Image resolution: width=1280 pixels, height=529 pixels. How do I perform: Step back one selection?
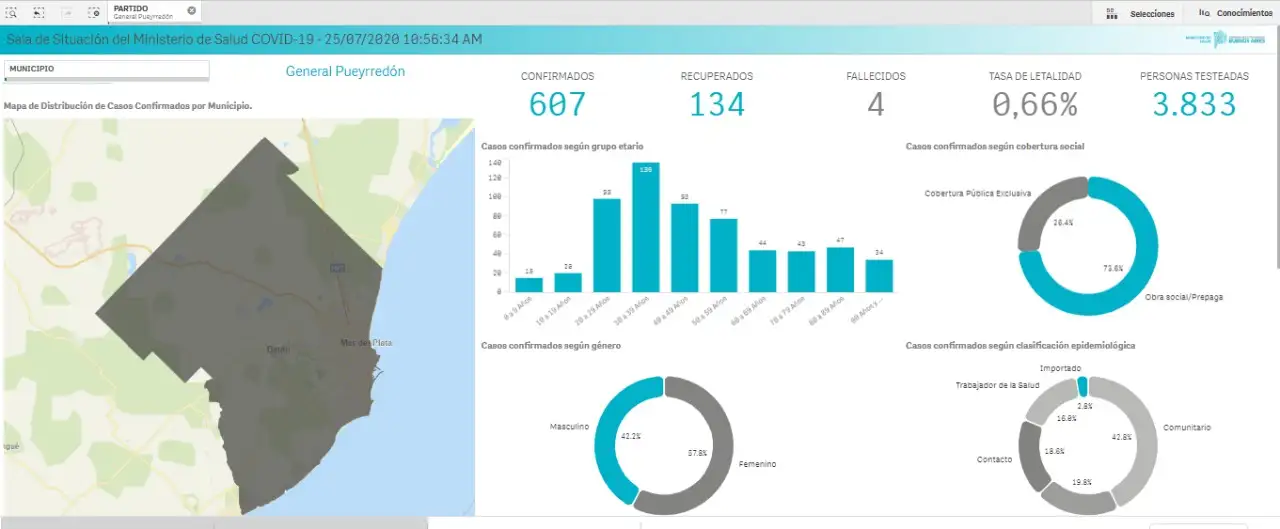tap(38, 12)
